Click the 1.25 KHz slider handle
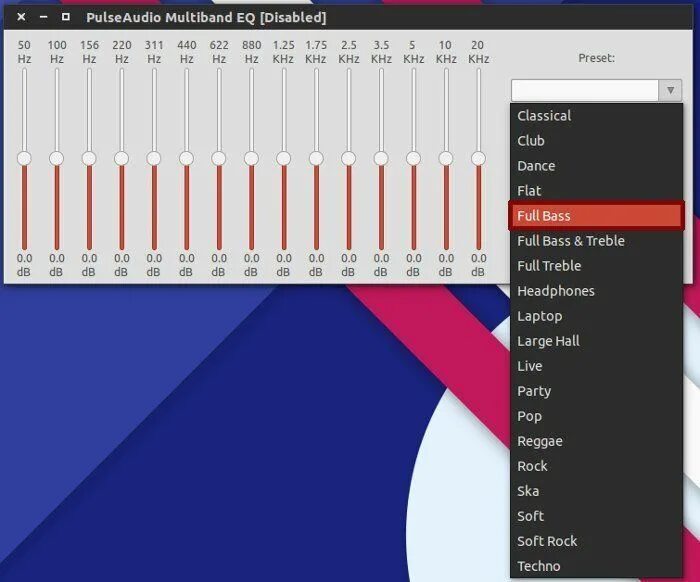Viewport: 700px width, 582px height. pos(283,158)
